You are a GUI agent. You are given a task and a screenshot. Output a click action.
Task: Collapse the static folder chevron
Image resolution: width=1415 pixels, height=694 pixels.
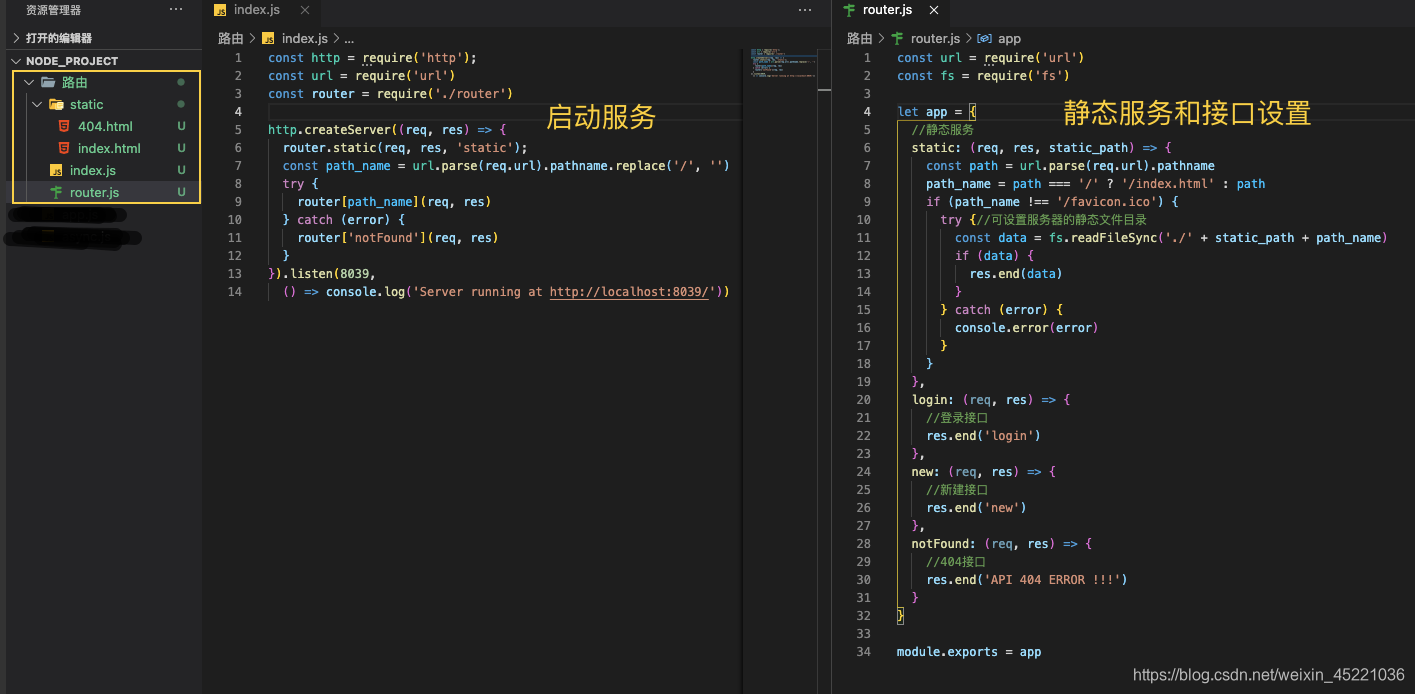pyautogui.click(x=37, y=104)
